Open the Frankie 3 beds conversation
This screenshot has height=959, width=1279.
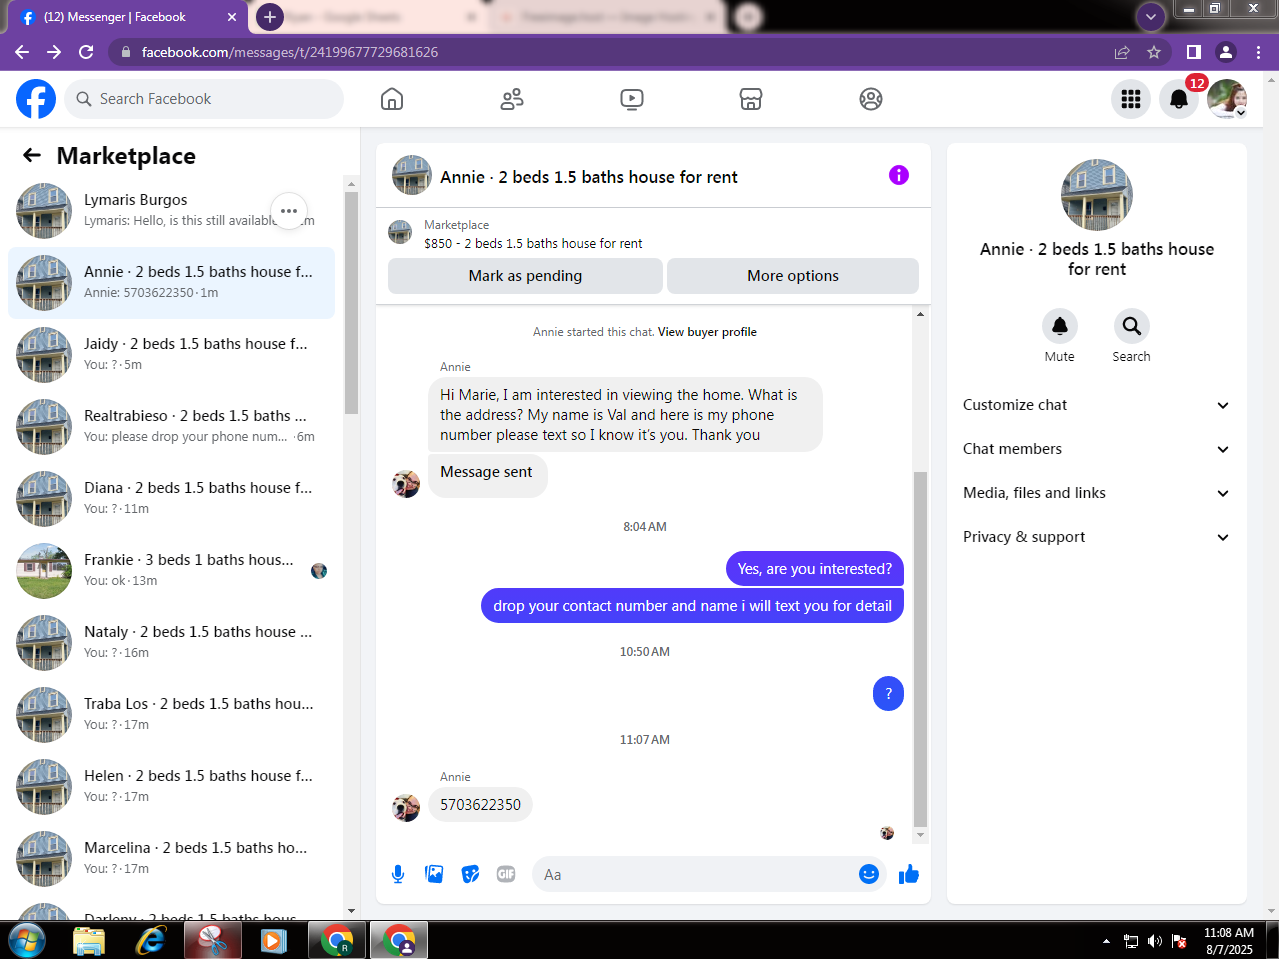[172, 571]
